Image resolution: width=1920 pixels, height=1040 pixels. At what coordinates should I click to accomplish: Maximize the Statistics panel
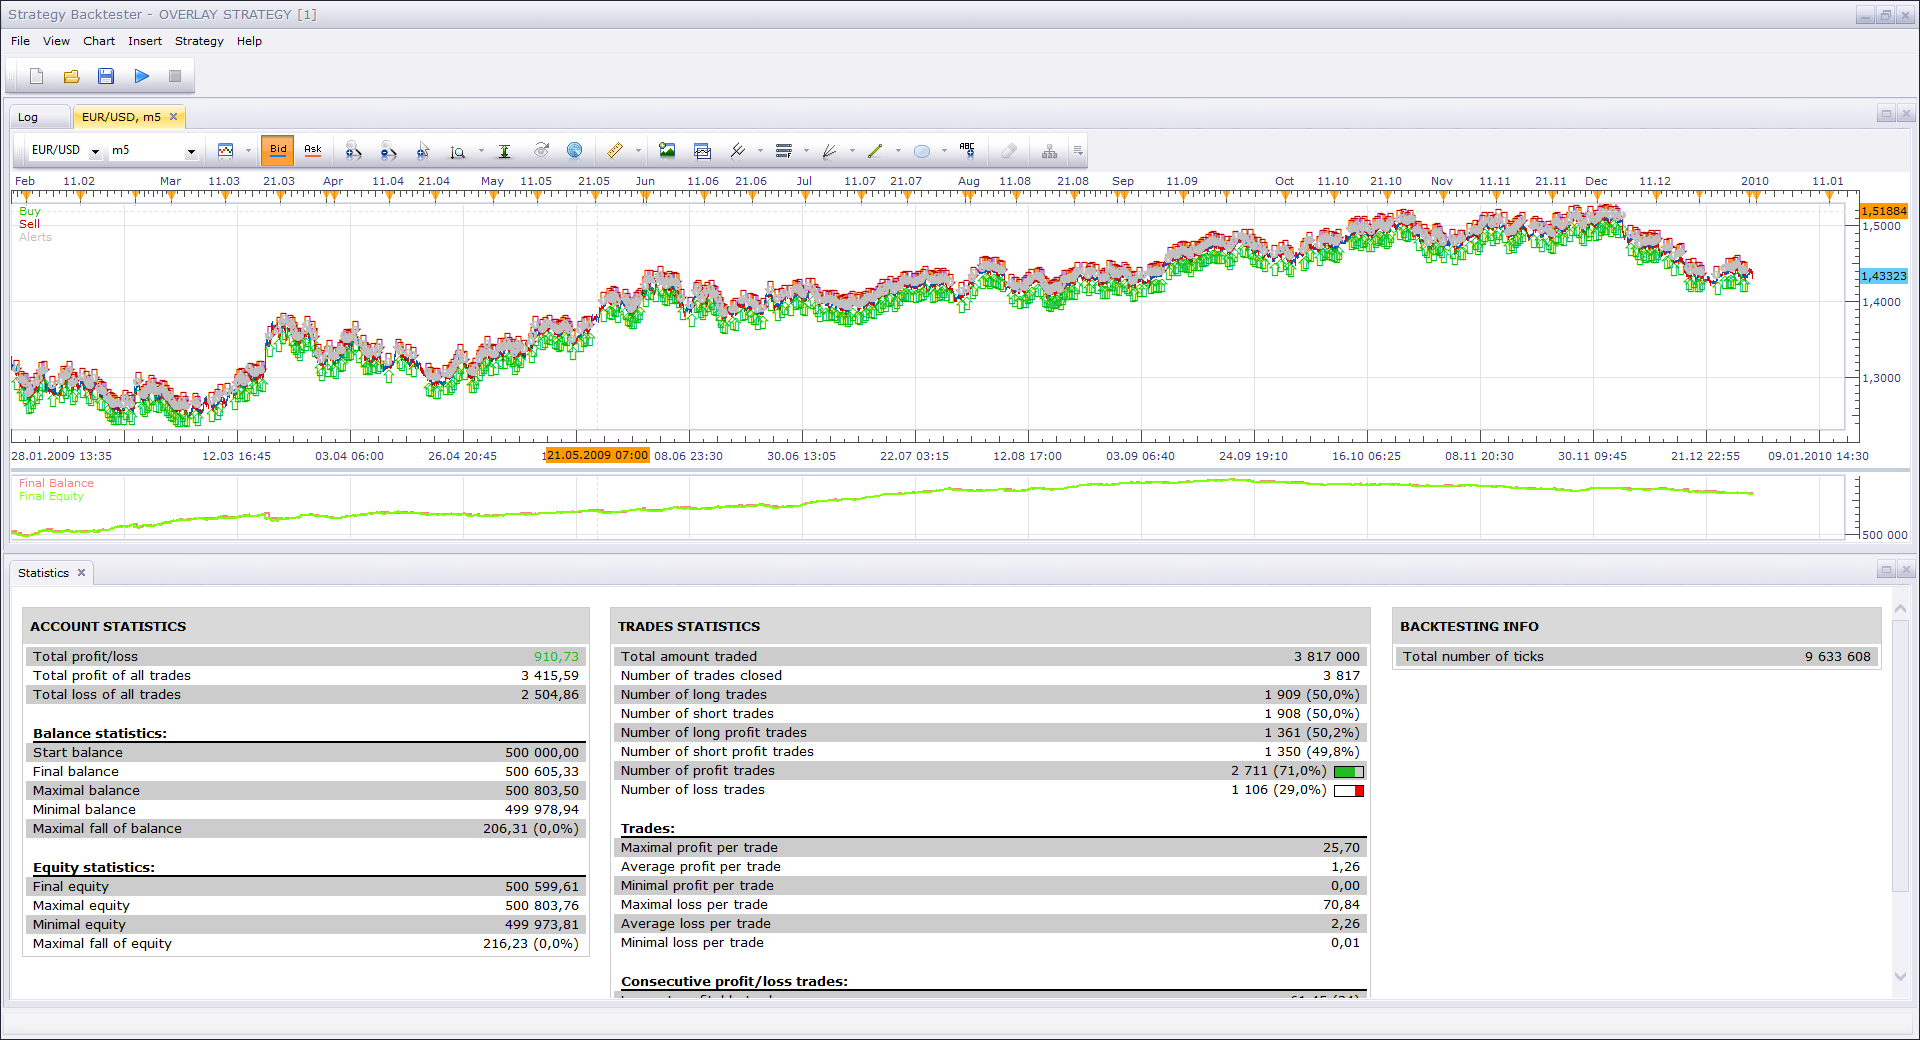(1886, 570)
